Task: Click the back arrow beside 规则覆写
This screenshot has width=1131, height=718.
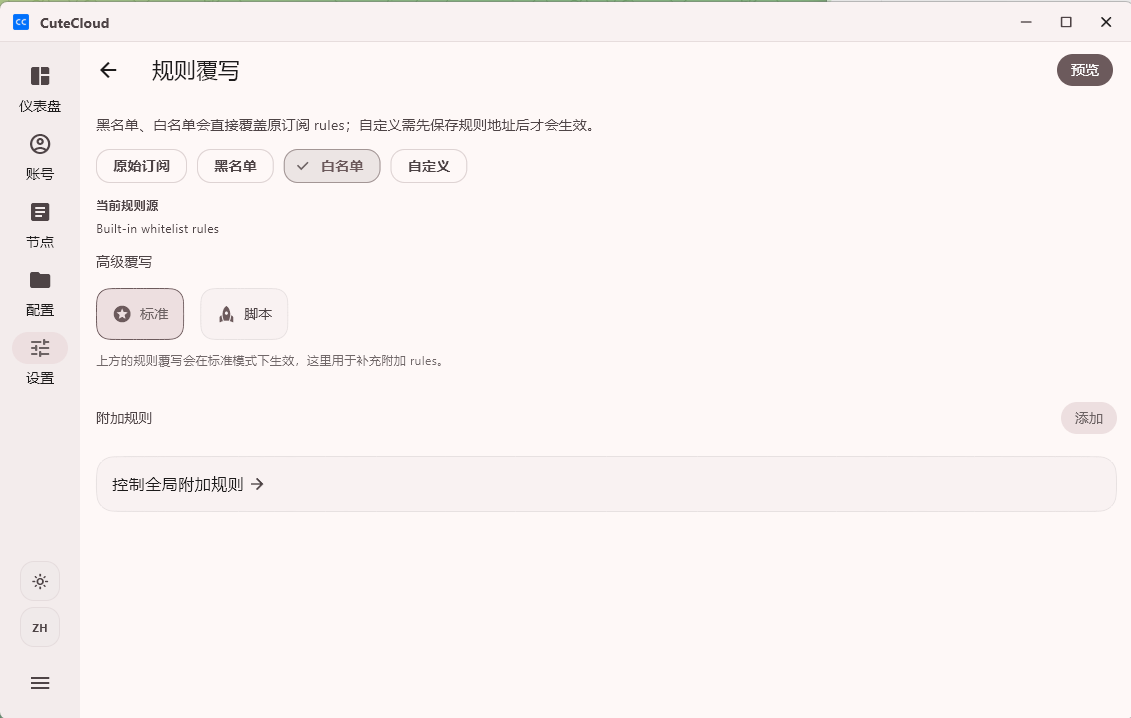Action: [x=108, y=71]
